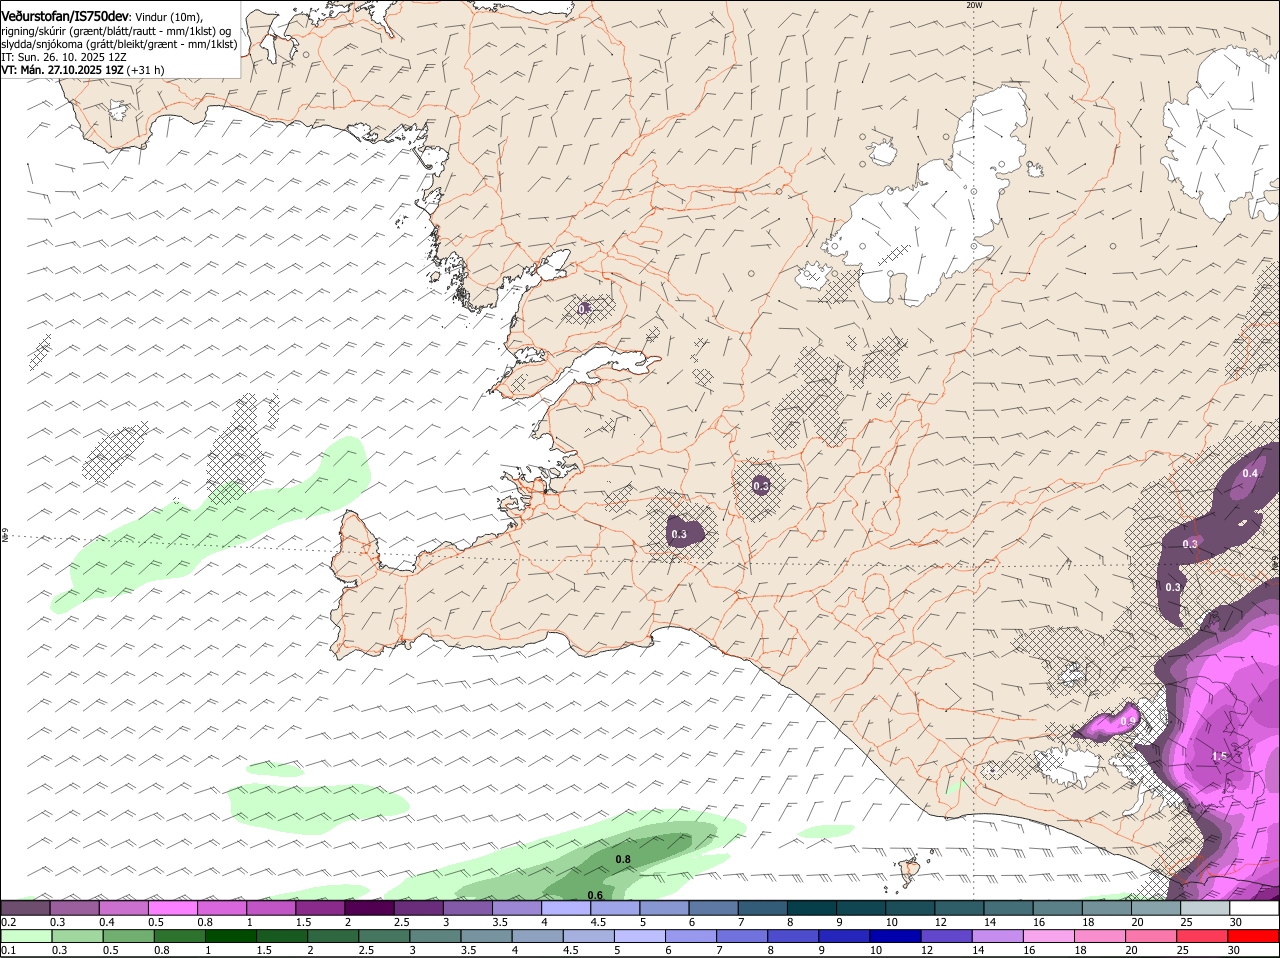Click the 'VT: Mán. 27.10.2025 19Z (+31 h)' line
The image size is (1280, 958).
click(83, 70)
